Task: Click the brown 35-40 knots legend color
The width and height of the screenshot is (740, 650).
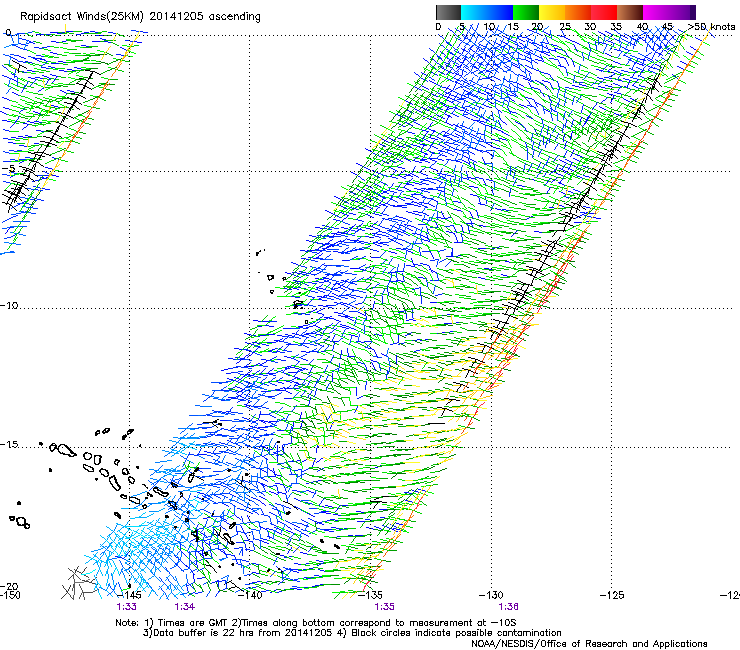Action: click(x=630, y=12)
